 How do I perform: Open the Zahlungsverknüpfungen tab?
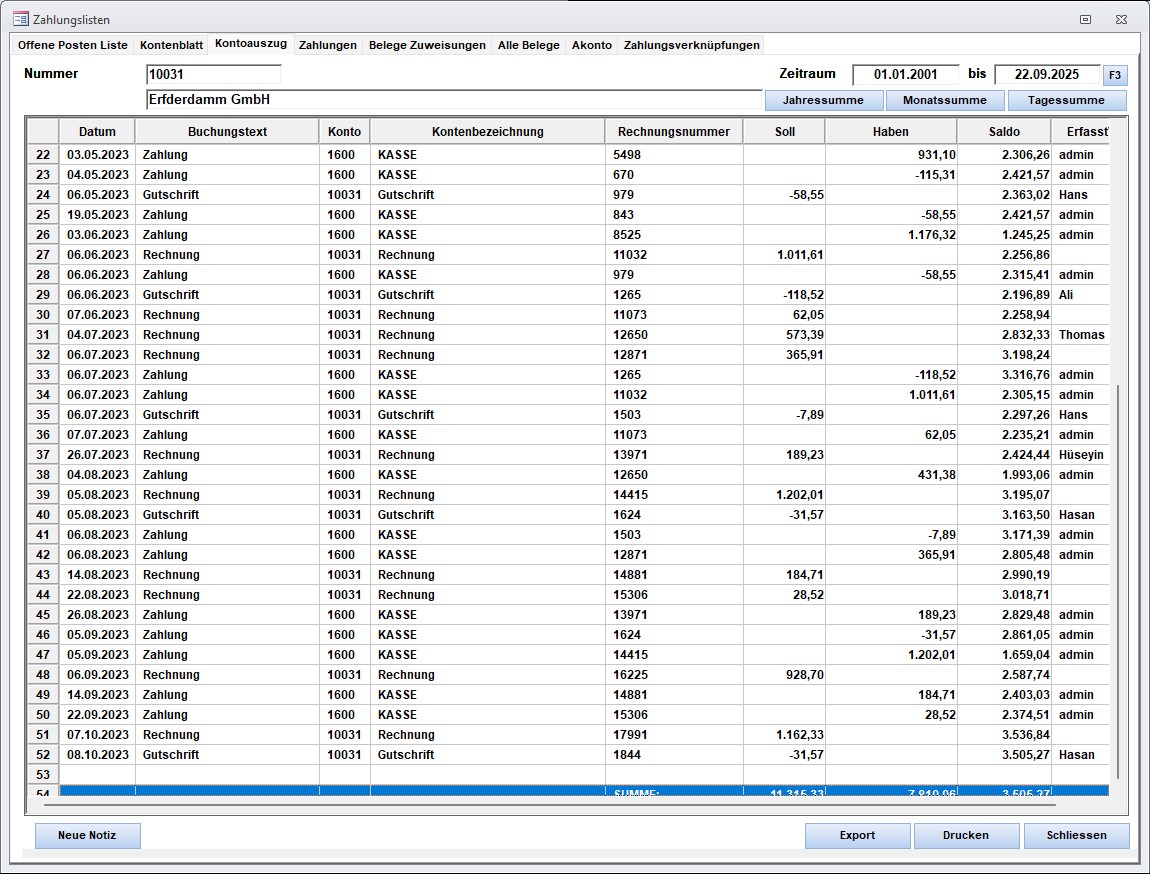click(x=691, y=45)
